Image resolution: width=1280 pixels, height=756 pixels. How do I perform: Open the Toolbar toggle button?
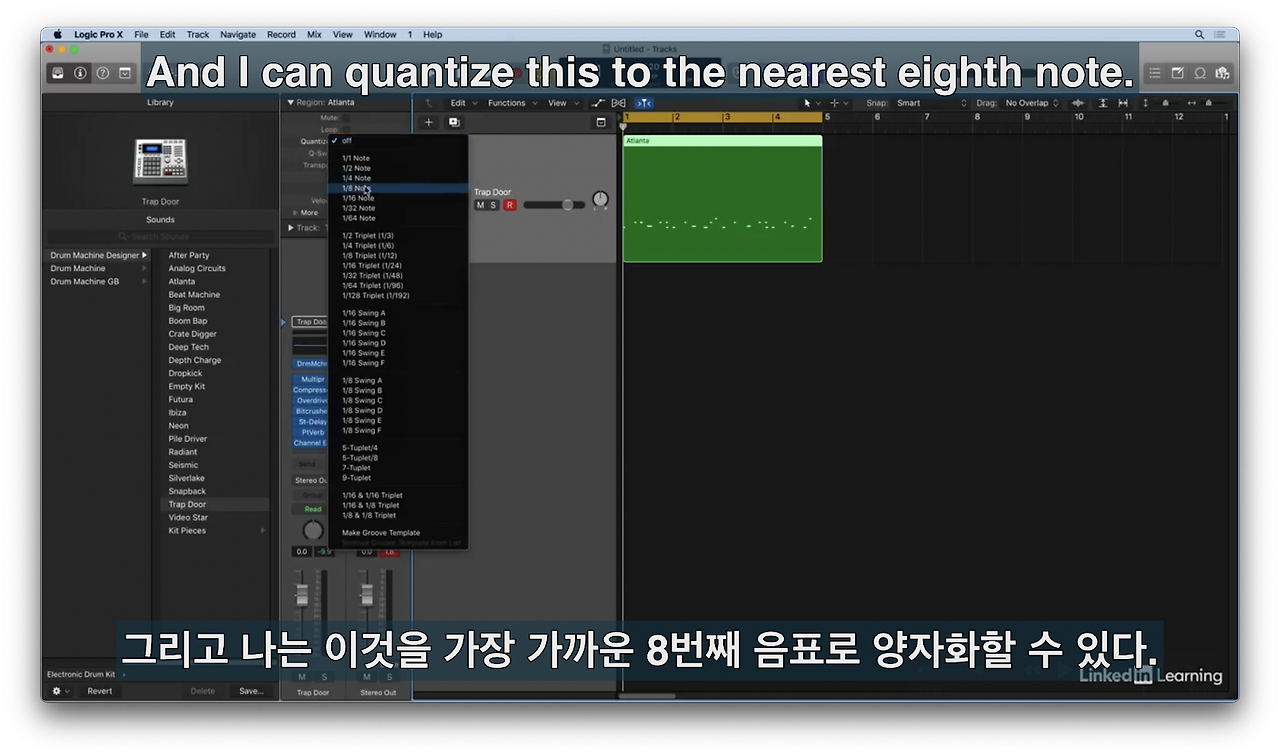click(x=125, y=73)
